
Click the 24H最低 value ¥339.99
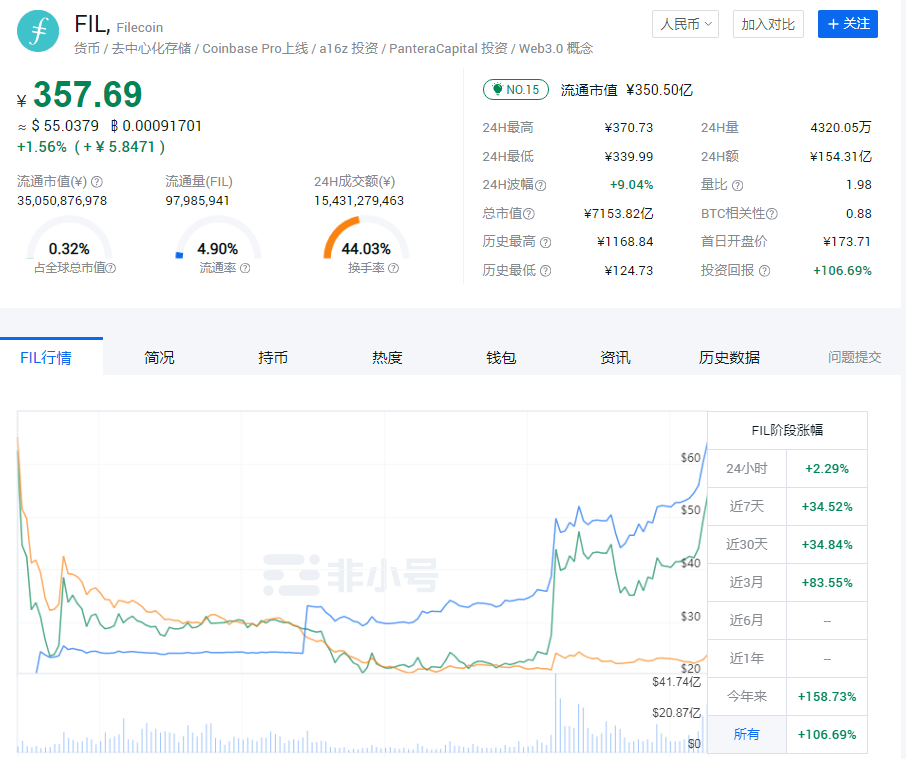coord(629,157)
